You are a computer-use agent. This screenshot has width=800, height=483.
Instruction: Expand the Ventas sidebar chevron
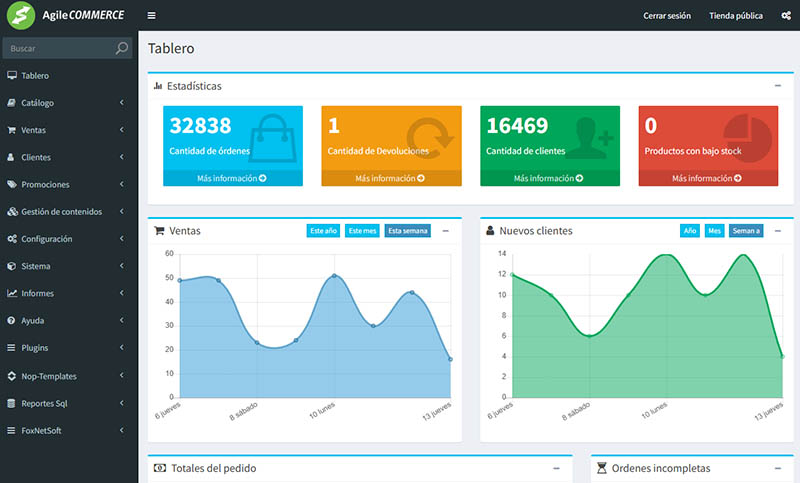click(x=121, y=130)
